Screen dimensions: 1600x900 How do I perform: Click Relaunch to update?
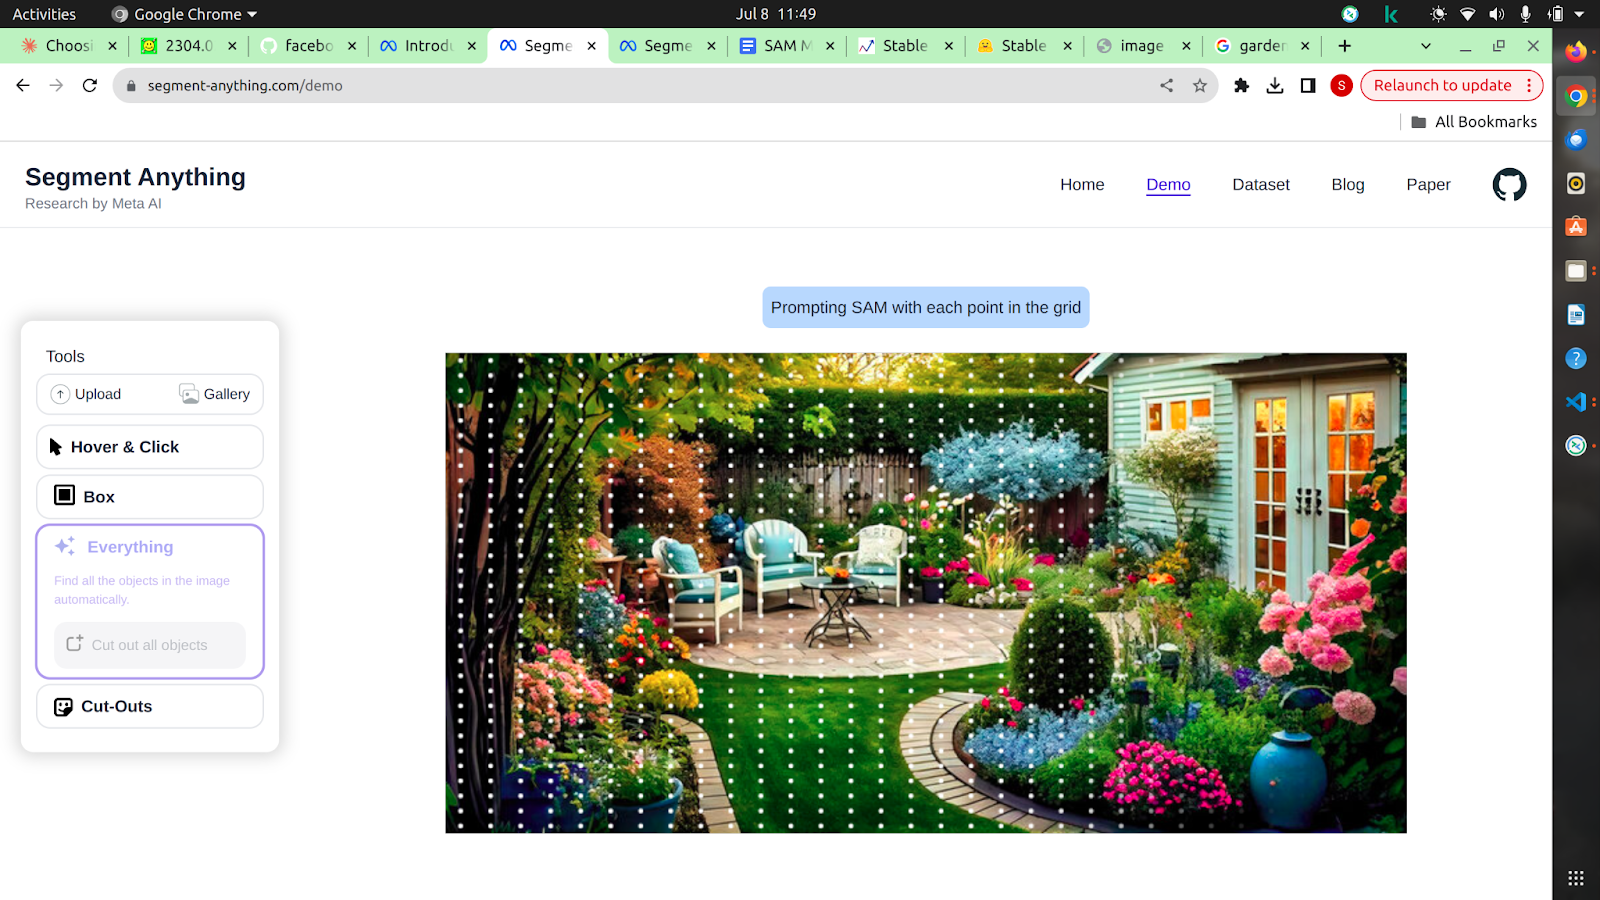pos(1442,86)
